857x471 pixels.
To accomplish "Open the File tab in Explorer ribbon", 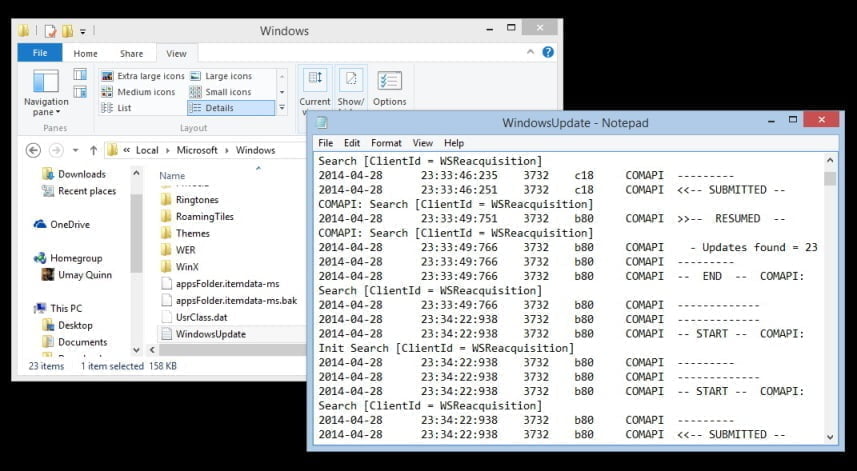I will click(40, 53).
